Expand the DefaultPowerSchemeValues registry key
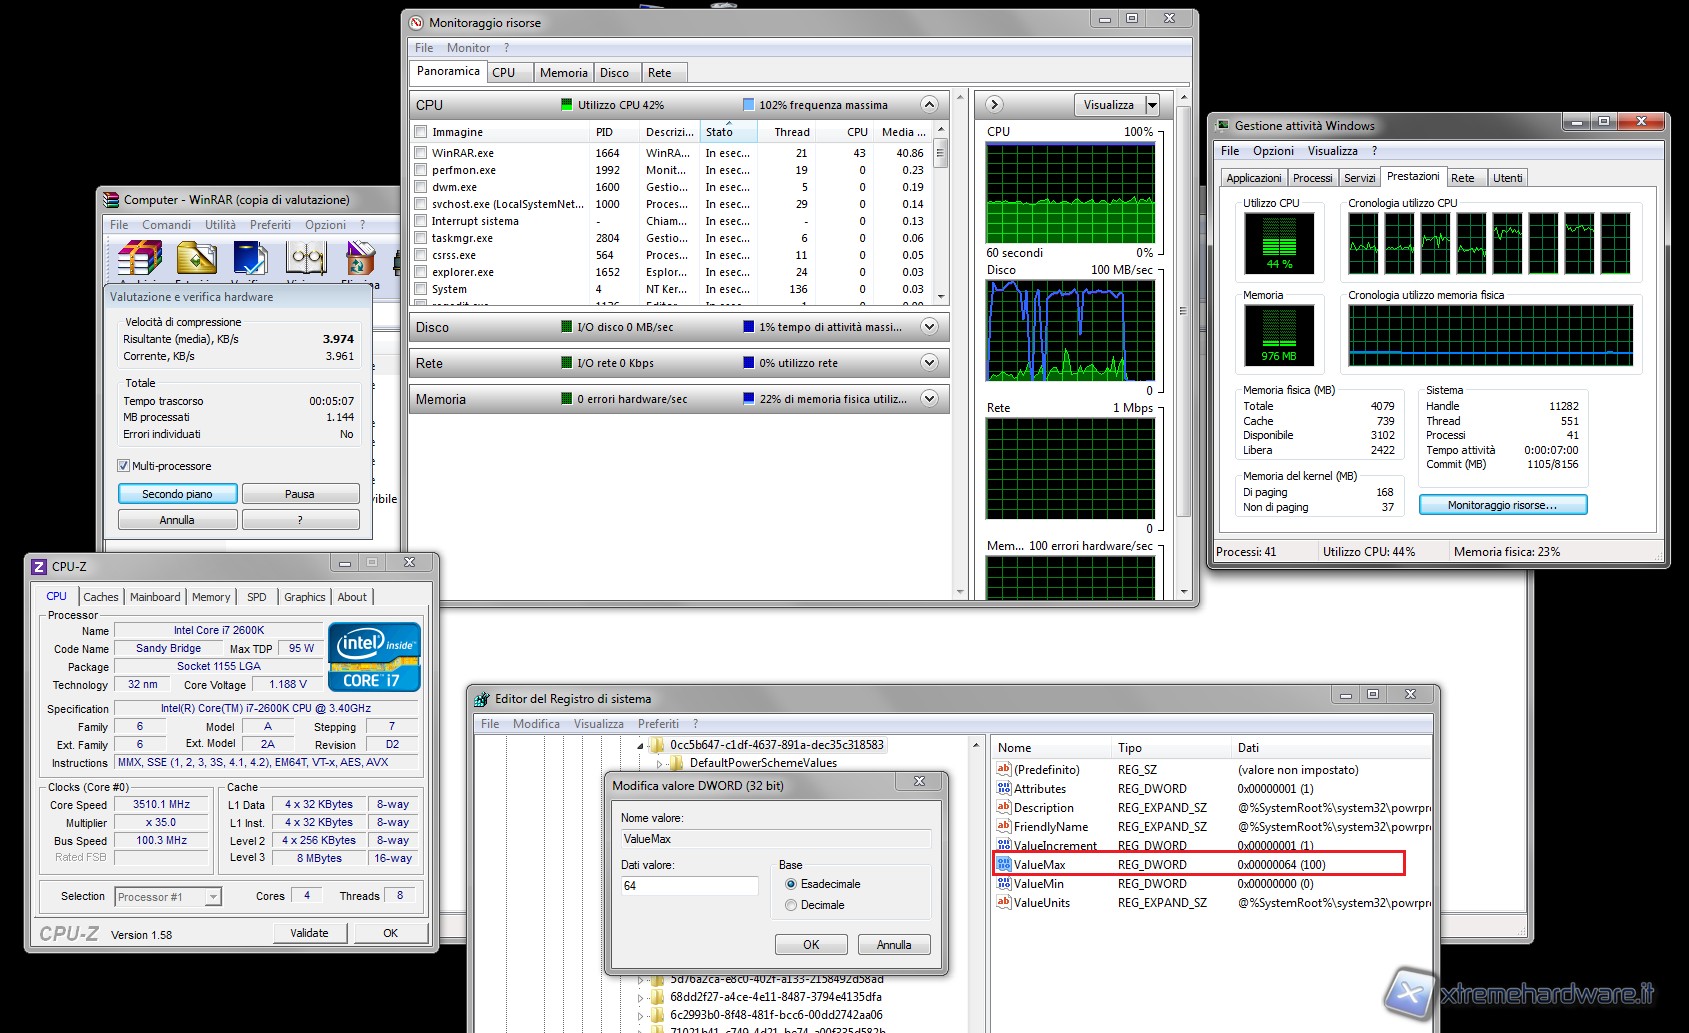 point(660,763)
